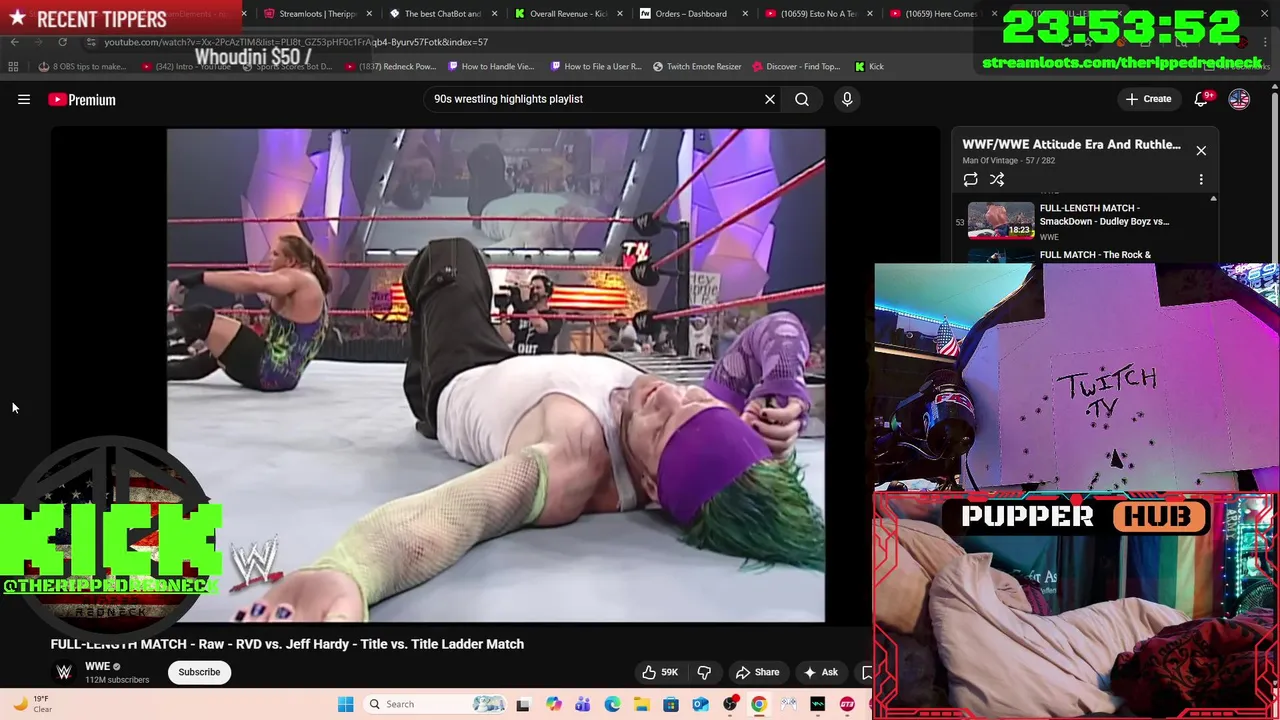Open the YouTube guide hamburger menu
This screenshot has height=720, width=1280.
pyautogui.click(x=24, y=99)
